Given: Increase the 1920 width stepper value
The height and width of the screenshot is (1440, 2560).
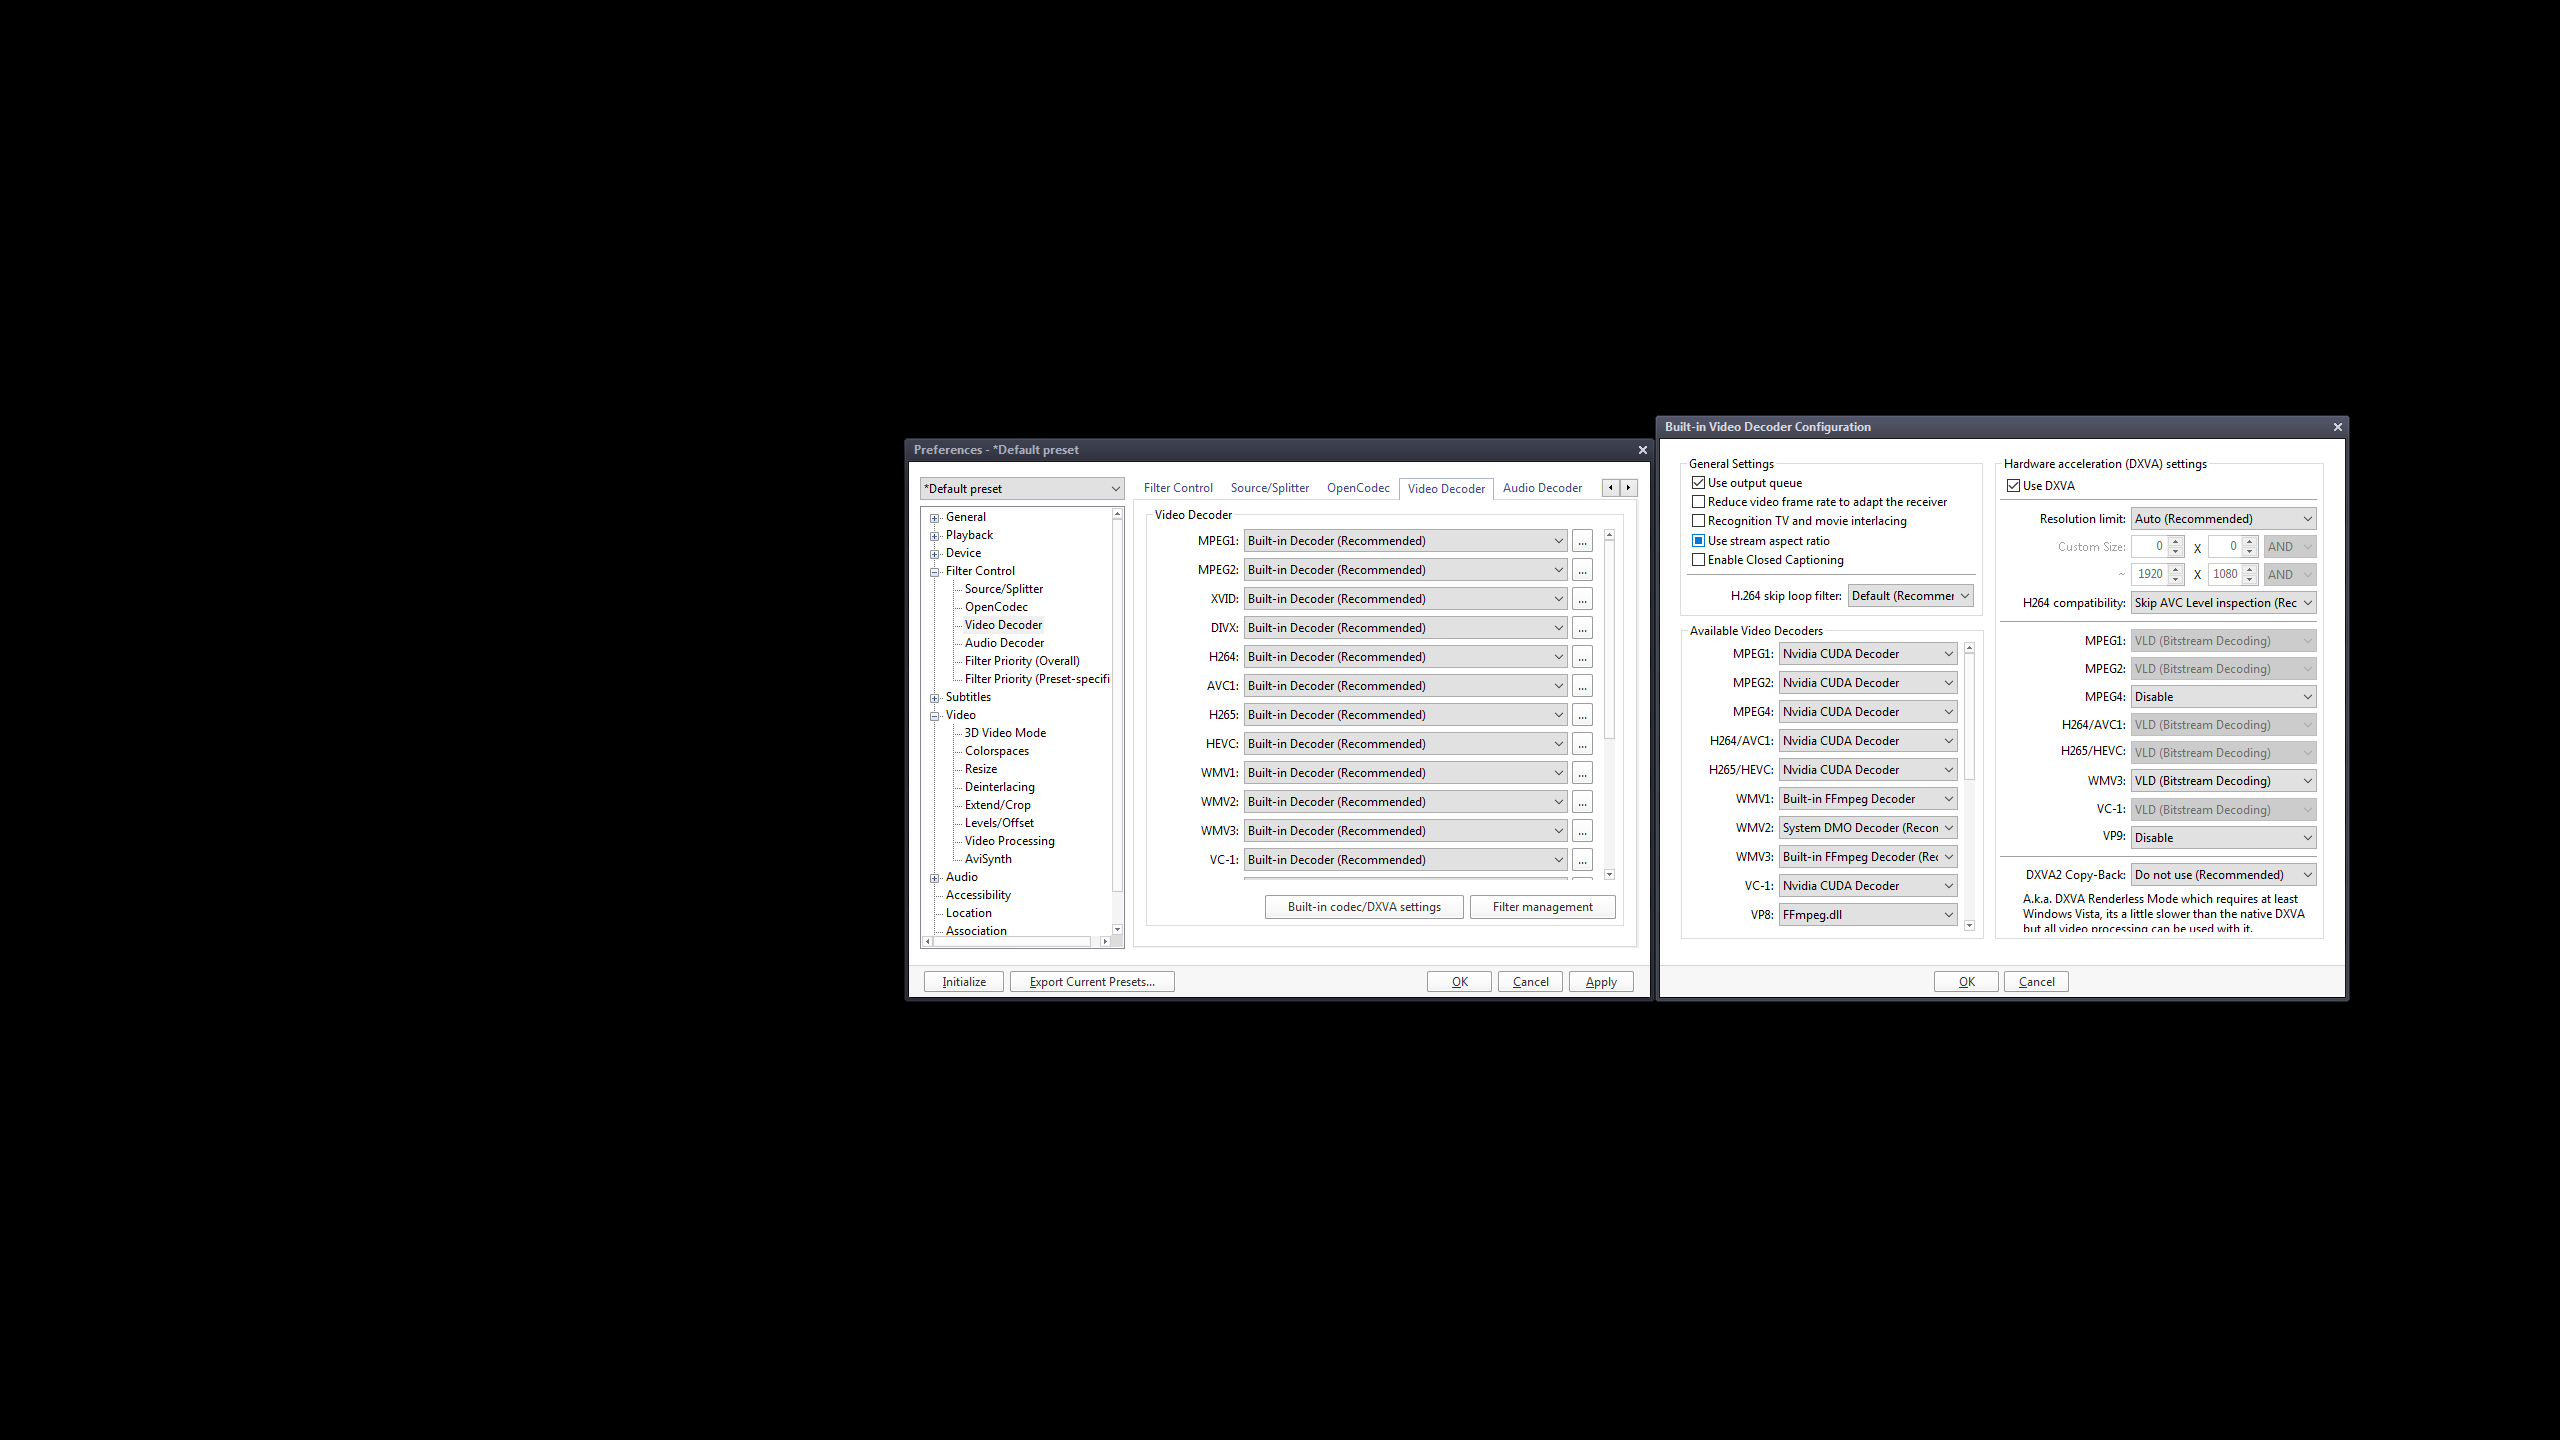Looking at the screenshot, I should tap(2175, 570).
